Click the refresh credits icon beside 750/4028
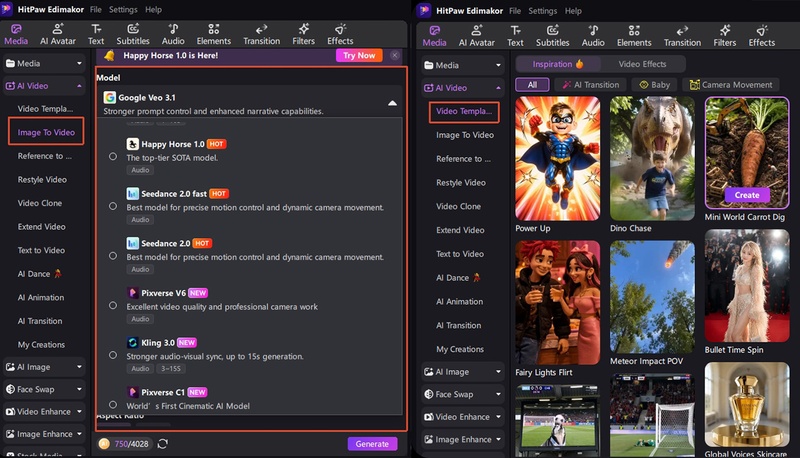The height and width of the screenshot is (458, 800). [x=163, y=444]
